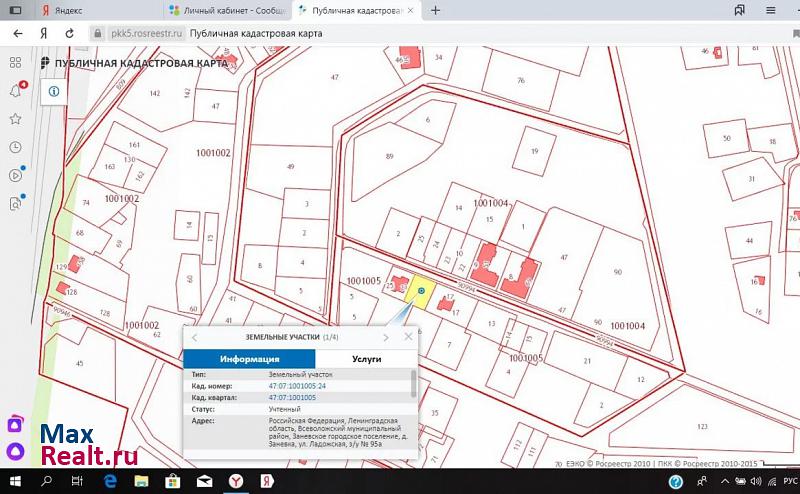Select the Информация tab
Screen dimensions: 800x494
249,358
